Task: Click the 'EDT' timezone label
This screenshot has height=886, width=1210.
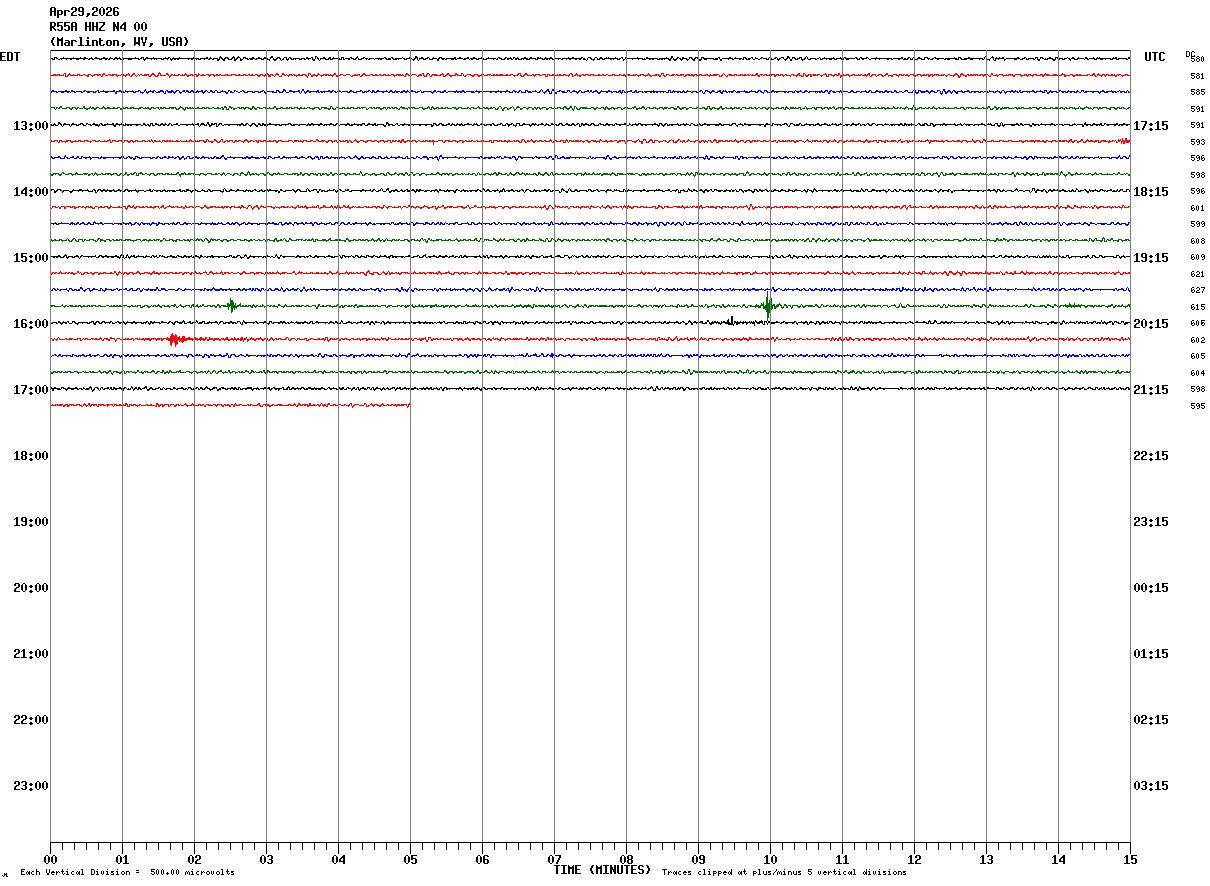Action: pos(10,57)
